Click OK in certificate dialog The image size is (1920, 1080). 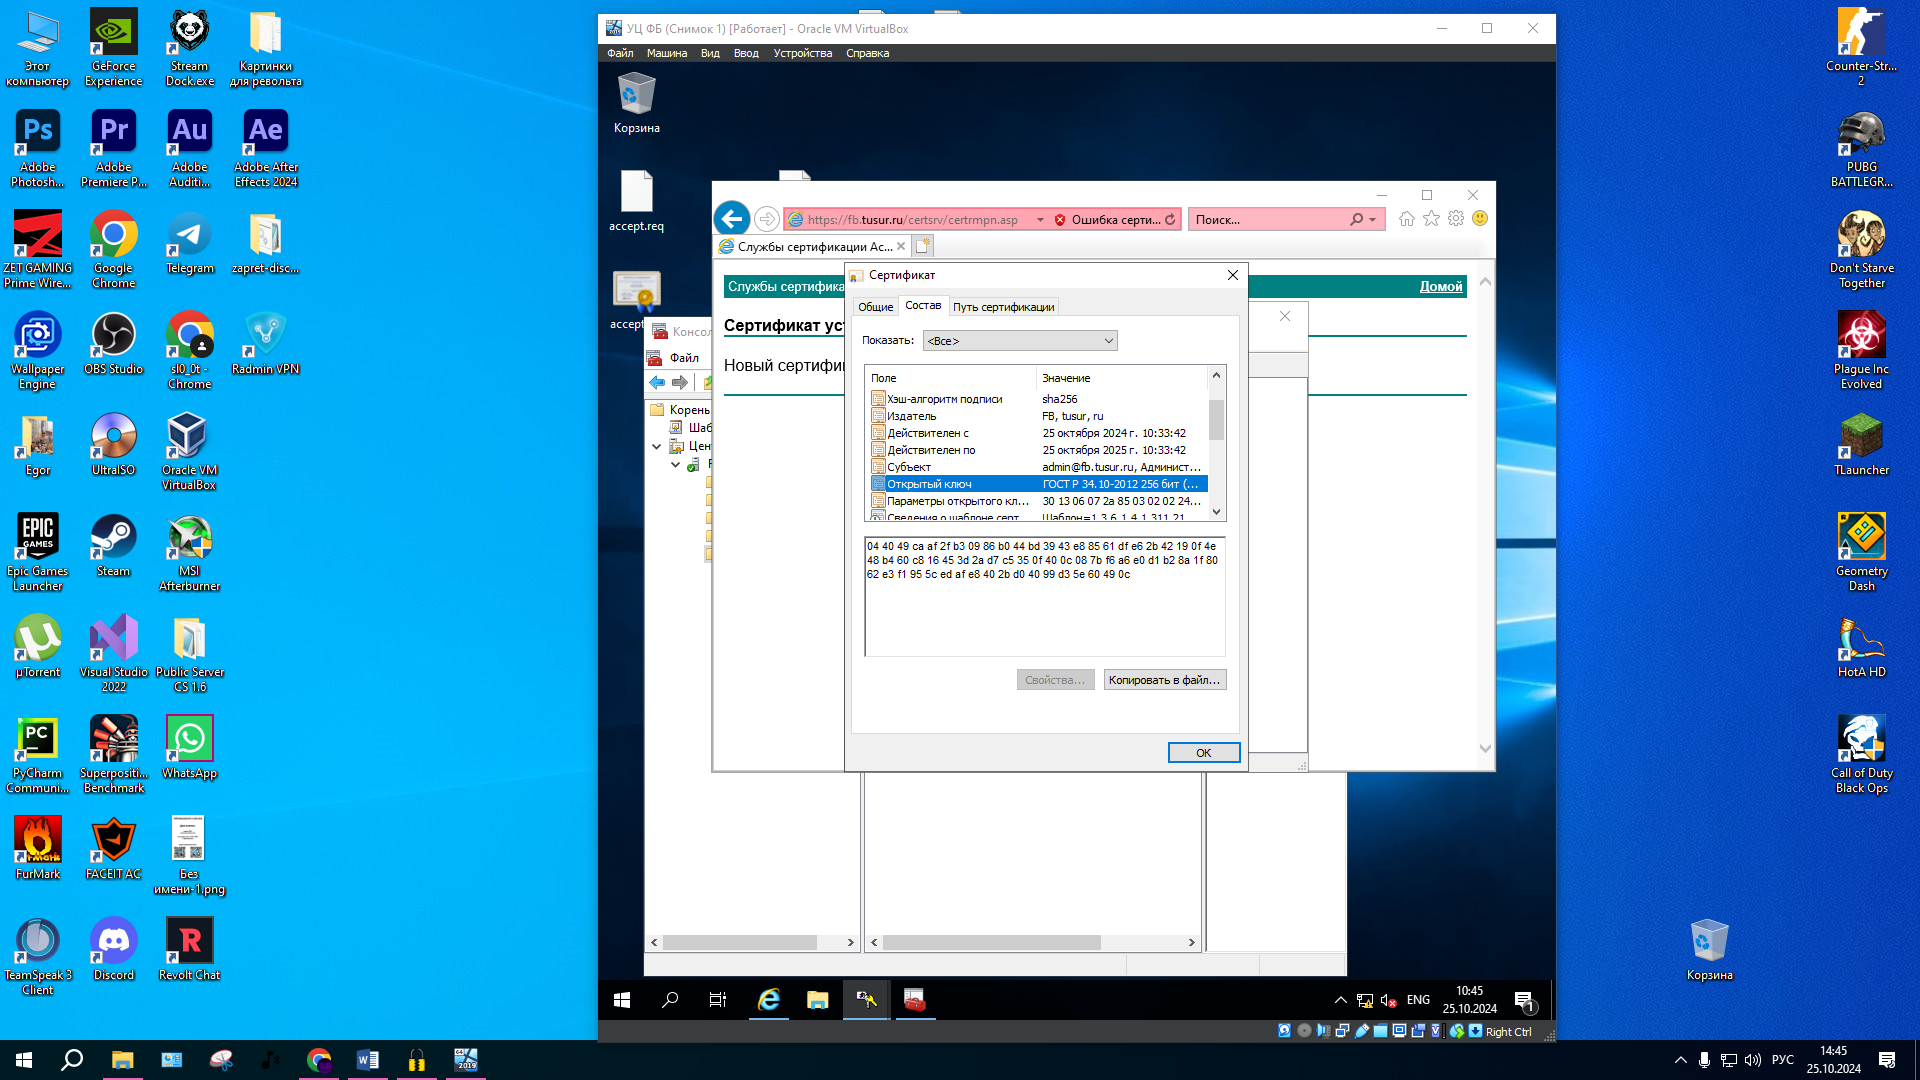click(1204, 753)
